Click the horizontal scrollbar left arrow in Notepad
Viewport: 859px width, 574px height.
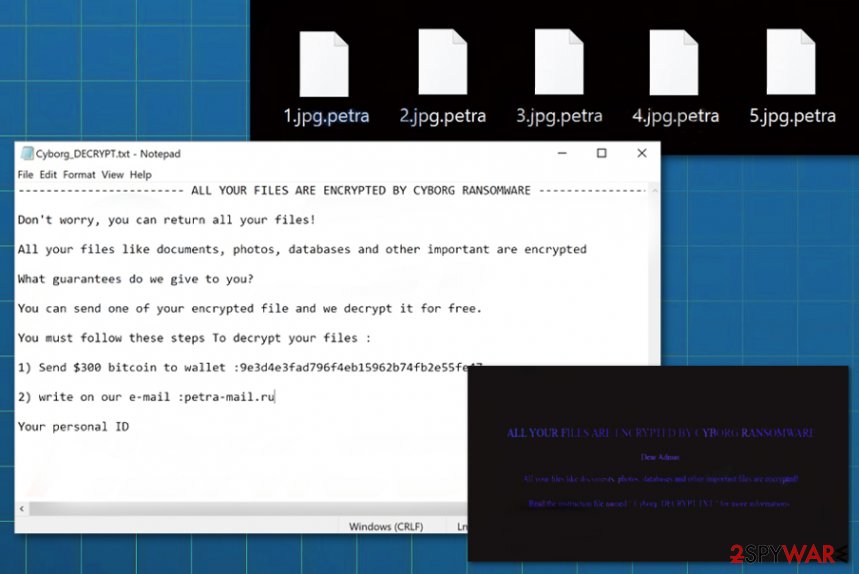click(22, 509)
